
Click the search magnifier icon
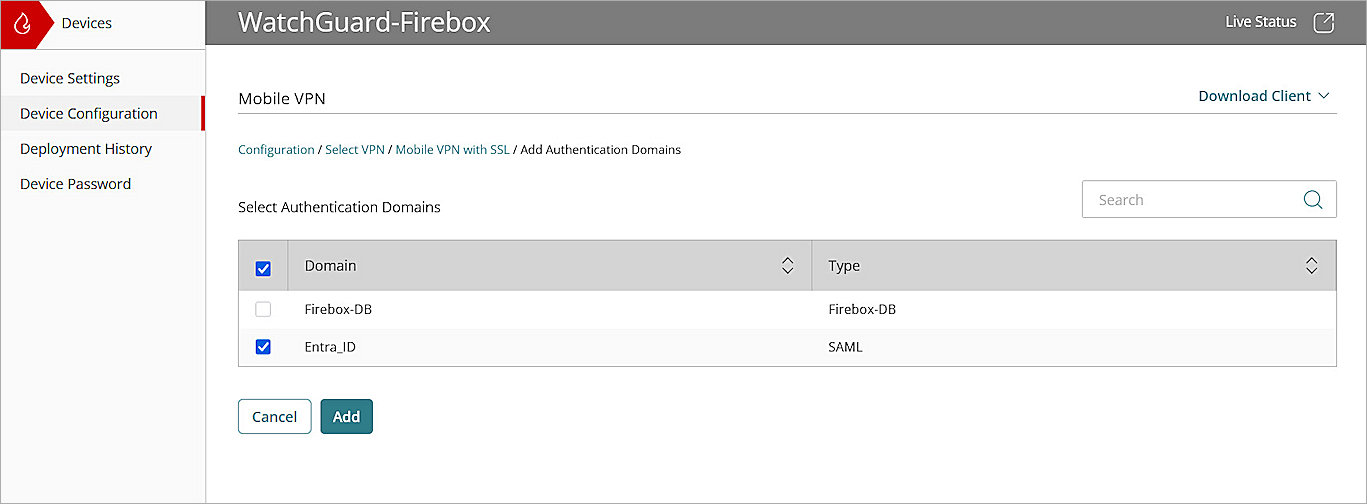1313,199
